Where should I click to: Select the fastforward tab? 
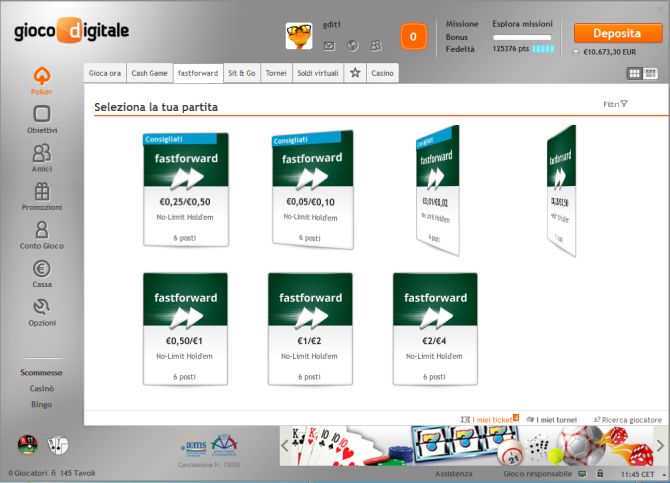click(x=198, y=73)
